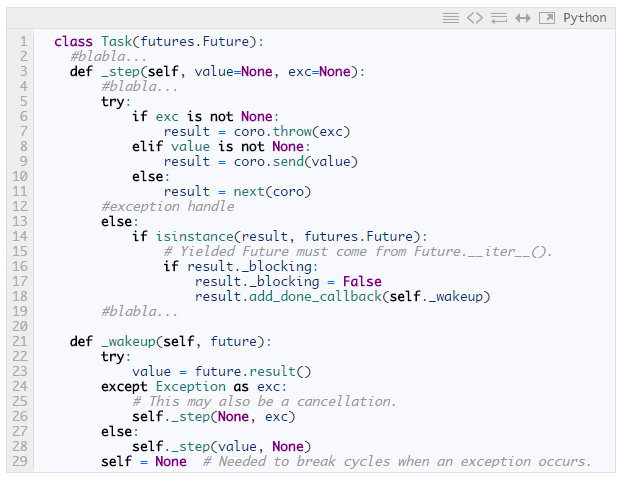Click line 'value = future.result()'
The height and width of the screenshot is (493, 626).
(222, 372)
